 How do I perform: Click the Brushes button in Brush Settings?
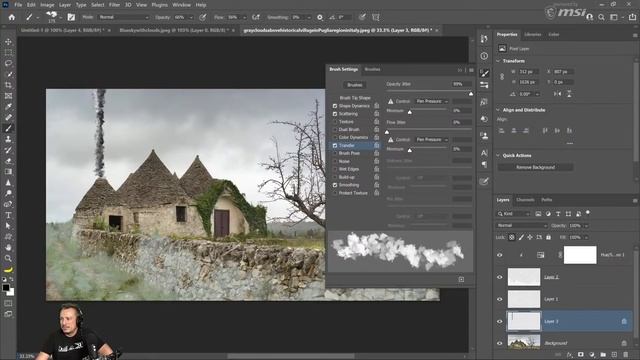[x=355, y=85]
